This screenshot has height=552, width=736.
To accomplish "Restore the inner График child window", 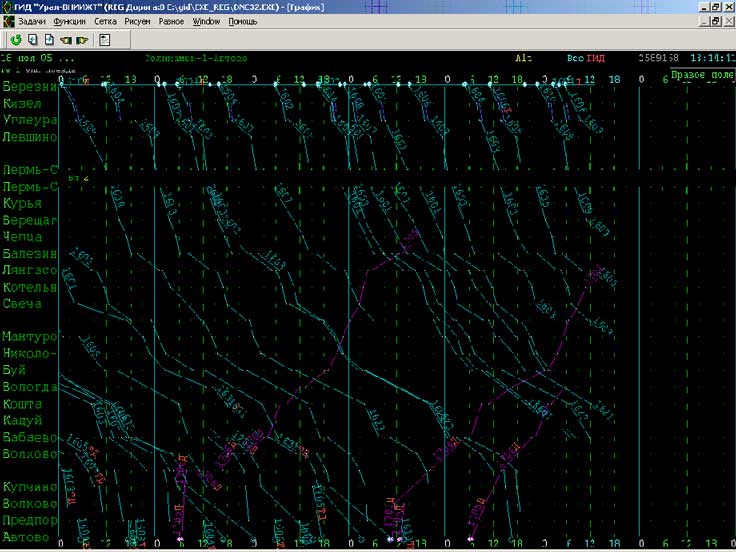I will pos(715,22).
